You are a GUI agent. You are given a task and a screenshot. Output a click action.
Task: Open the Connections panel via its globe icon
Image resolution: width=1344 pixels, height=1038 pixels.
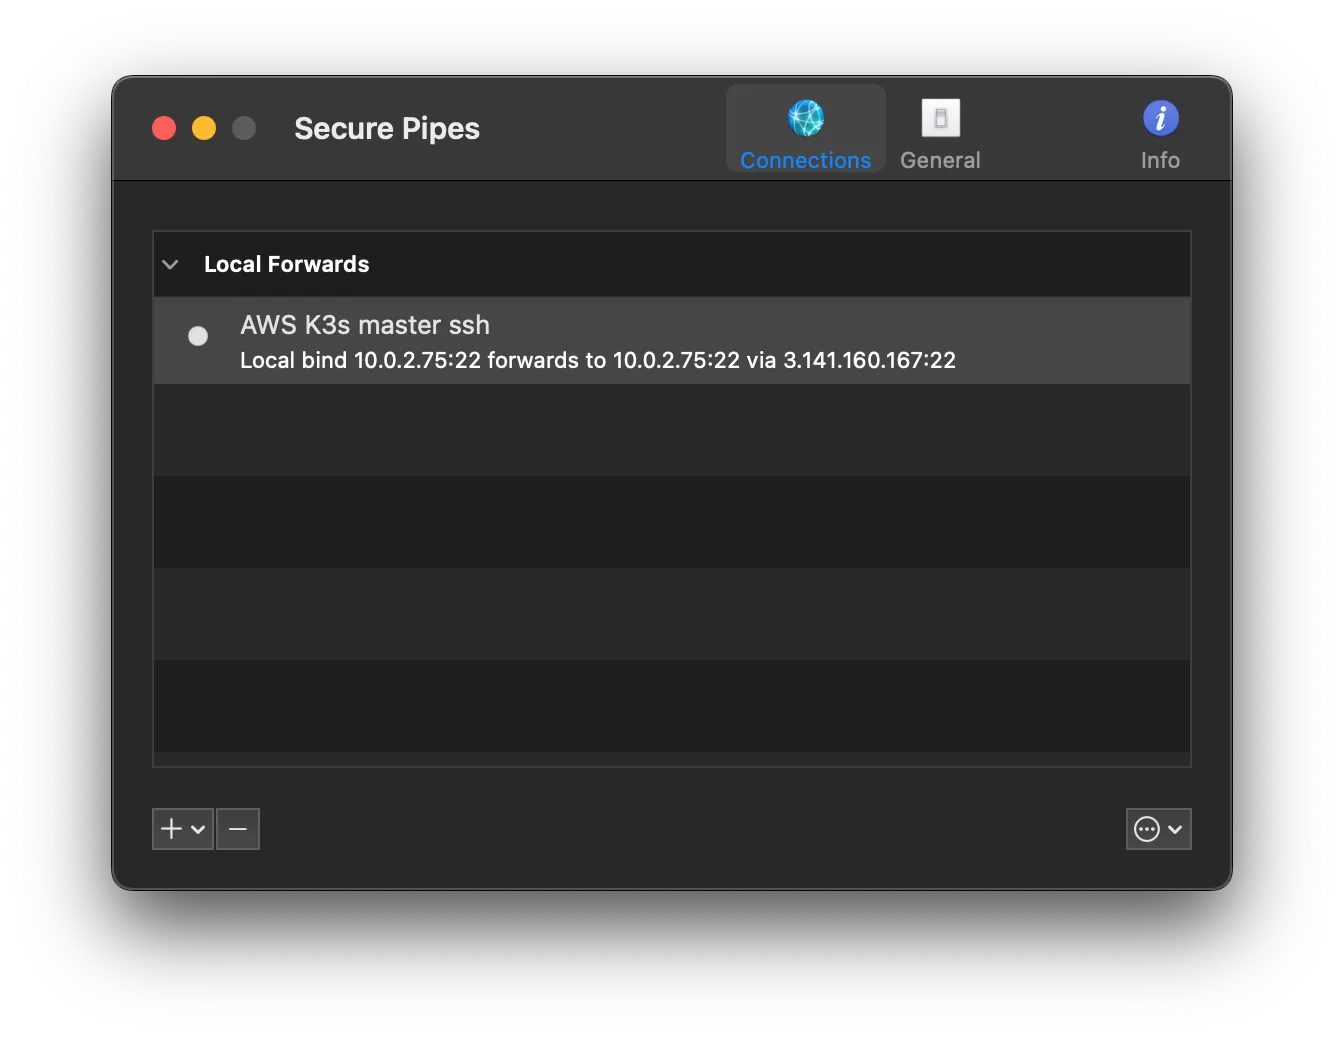805,117
